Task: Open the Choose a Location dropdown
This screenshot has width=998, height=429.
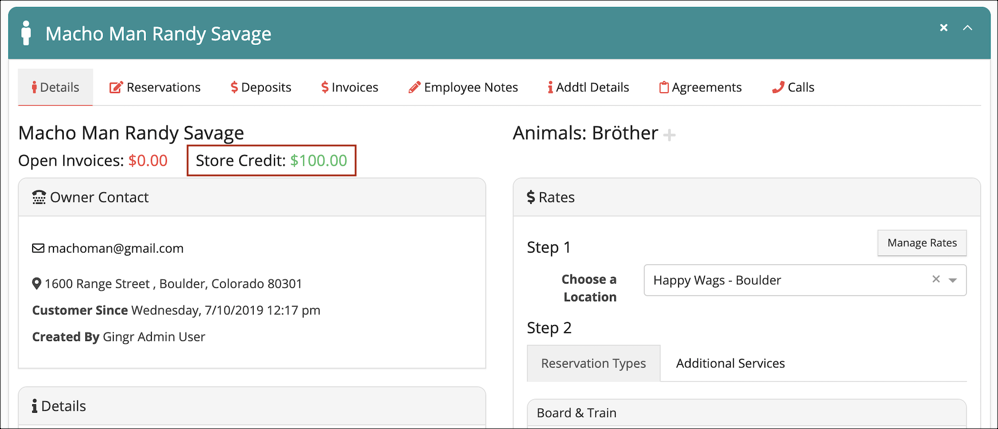Action: (x=805, y=280)
